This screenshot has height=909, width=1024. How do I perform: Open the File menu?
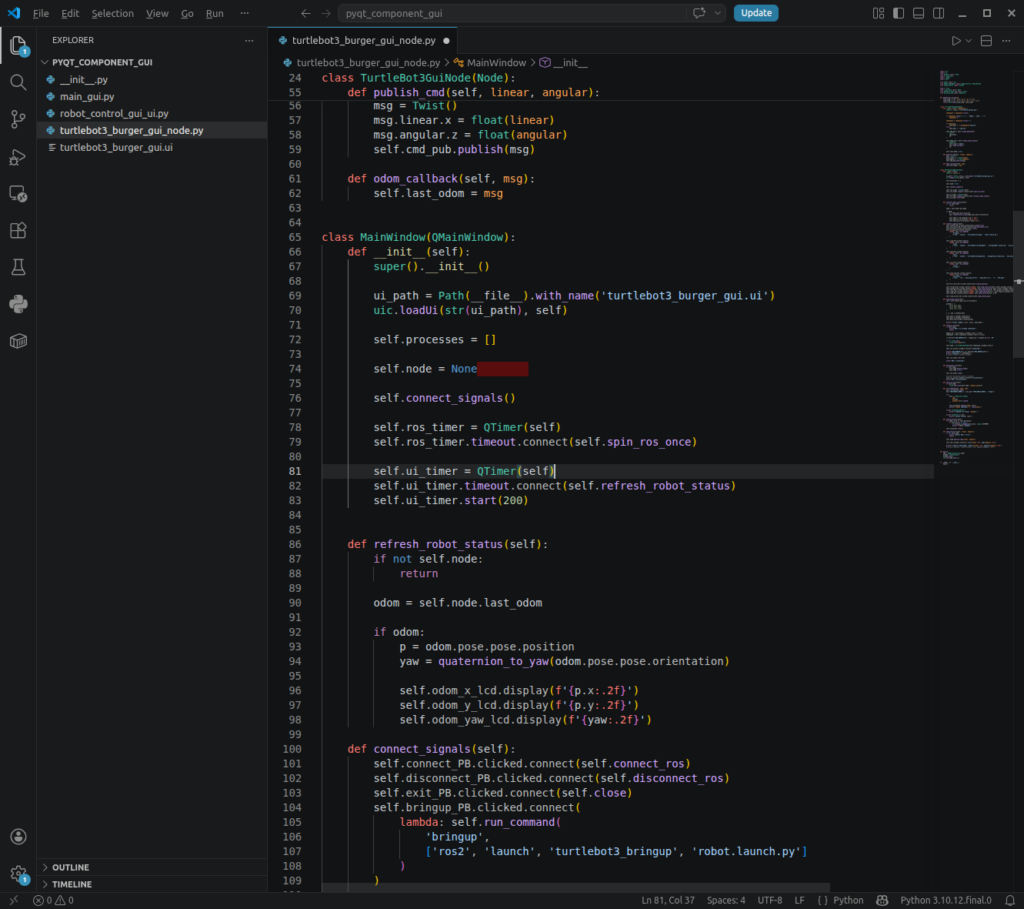40,13
